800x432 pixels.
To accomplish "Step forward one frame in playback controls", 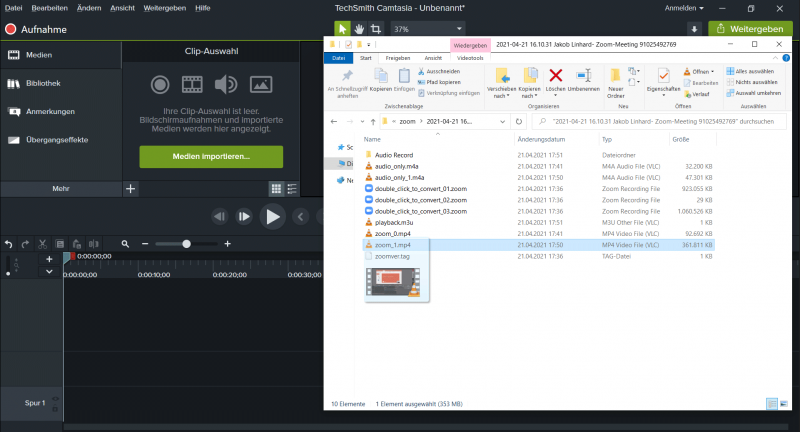I will coord(244,217).
